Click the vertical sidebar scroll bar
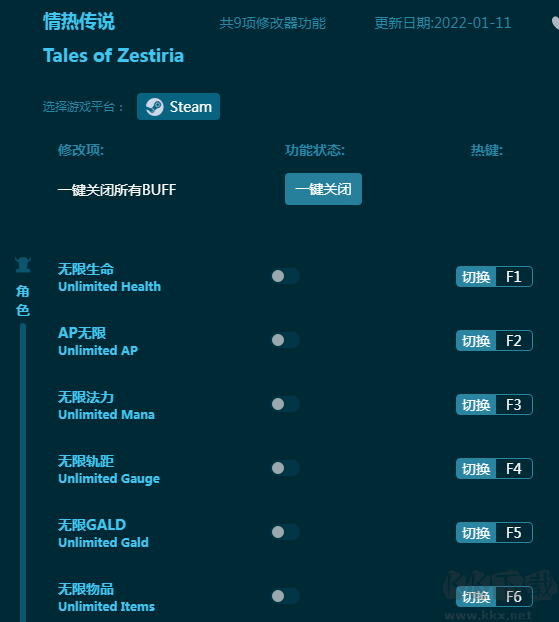The width and height of the screenshot is (559, 622). tap(23, 472)
